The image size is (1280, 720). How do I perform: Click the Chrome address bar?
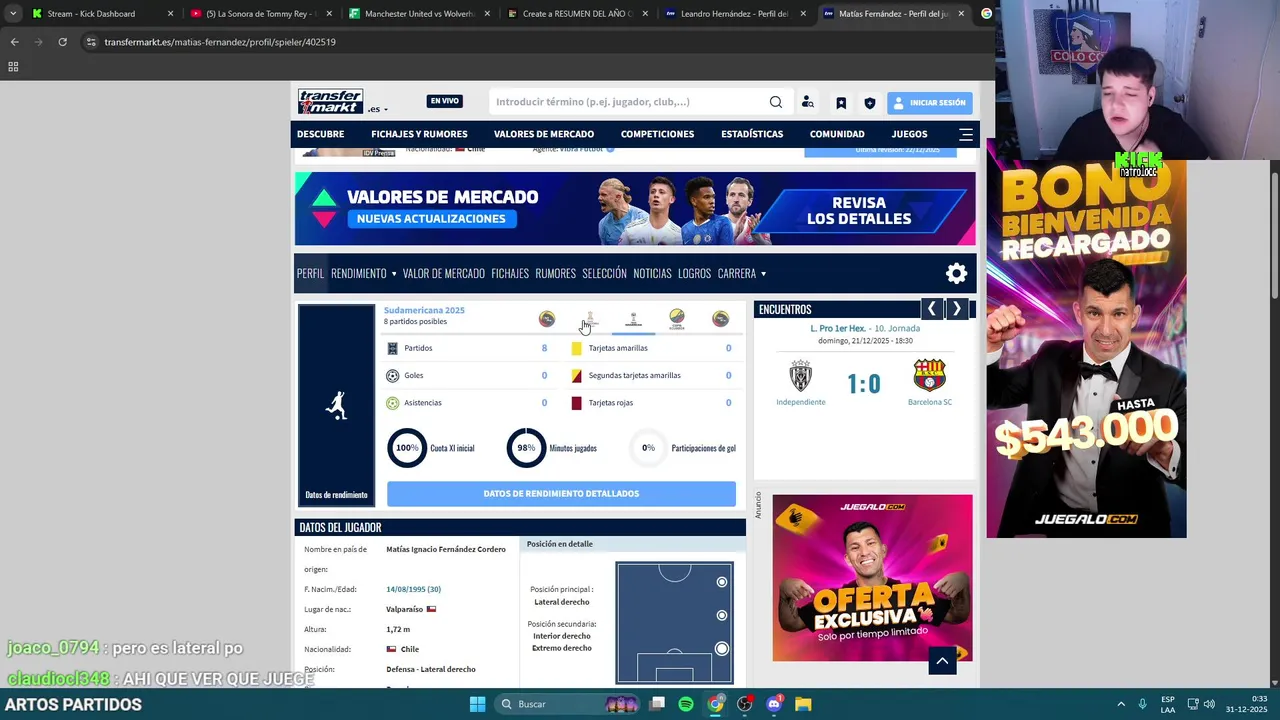tap(530, 42)
